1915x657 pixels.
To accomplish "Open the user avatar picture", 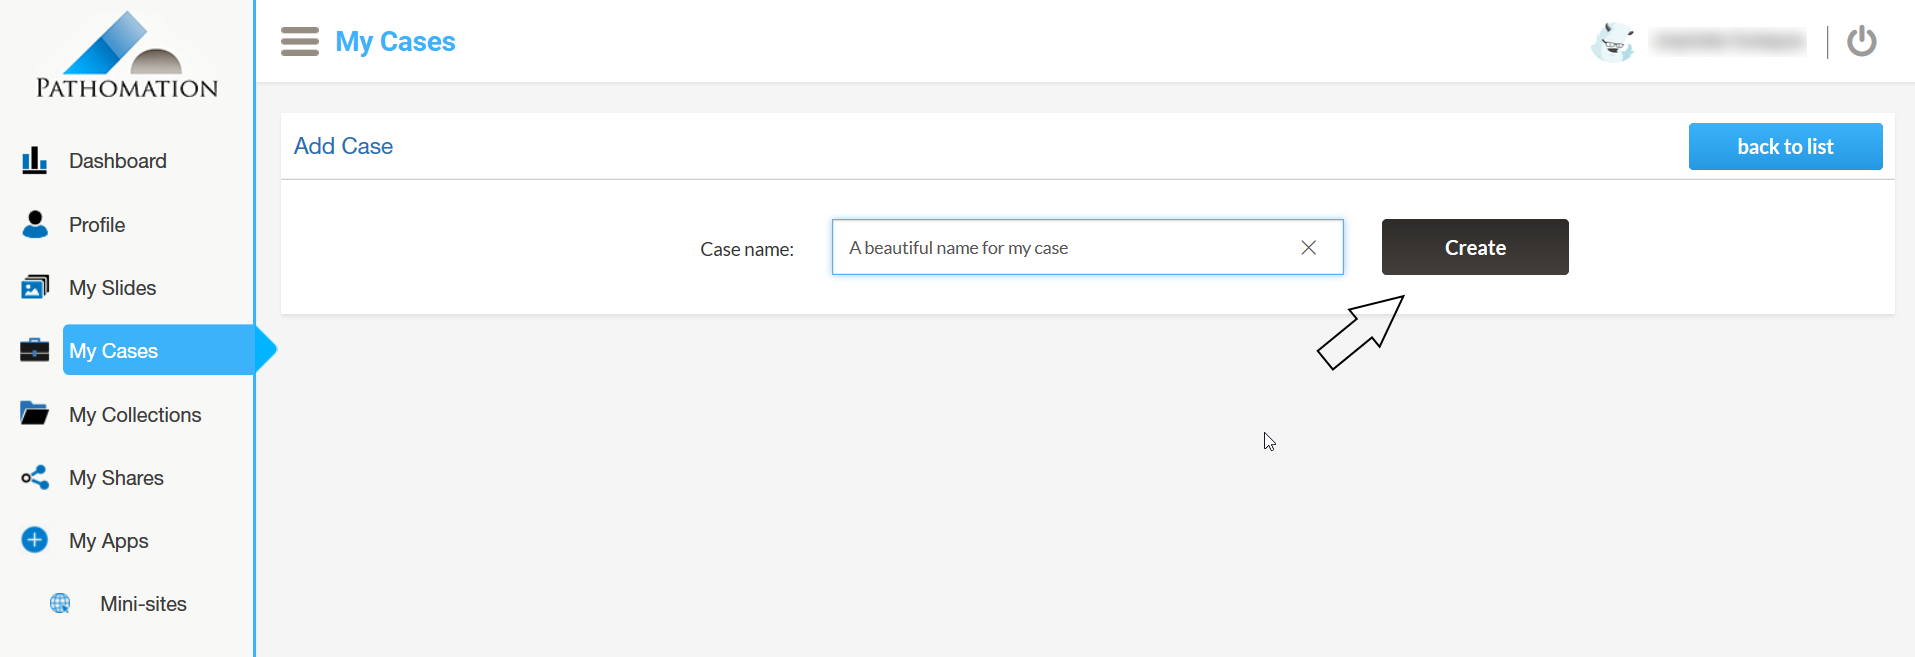I will click(x=1612, y=42).
